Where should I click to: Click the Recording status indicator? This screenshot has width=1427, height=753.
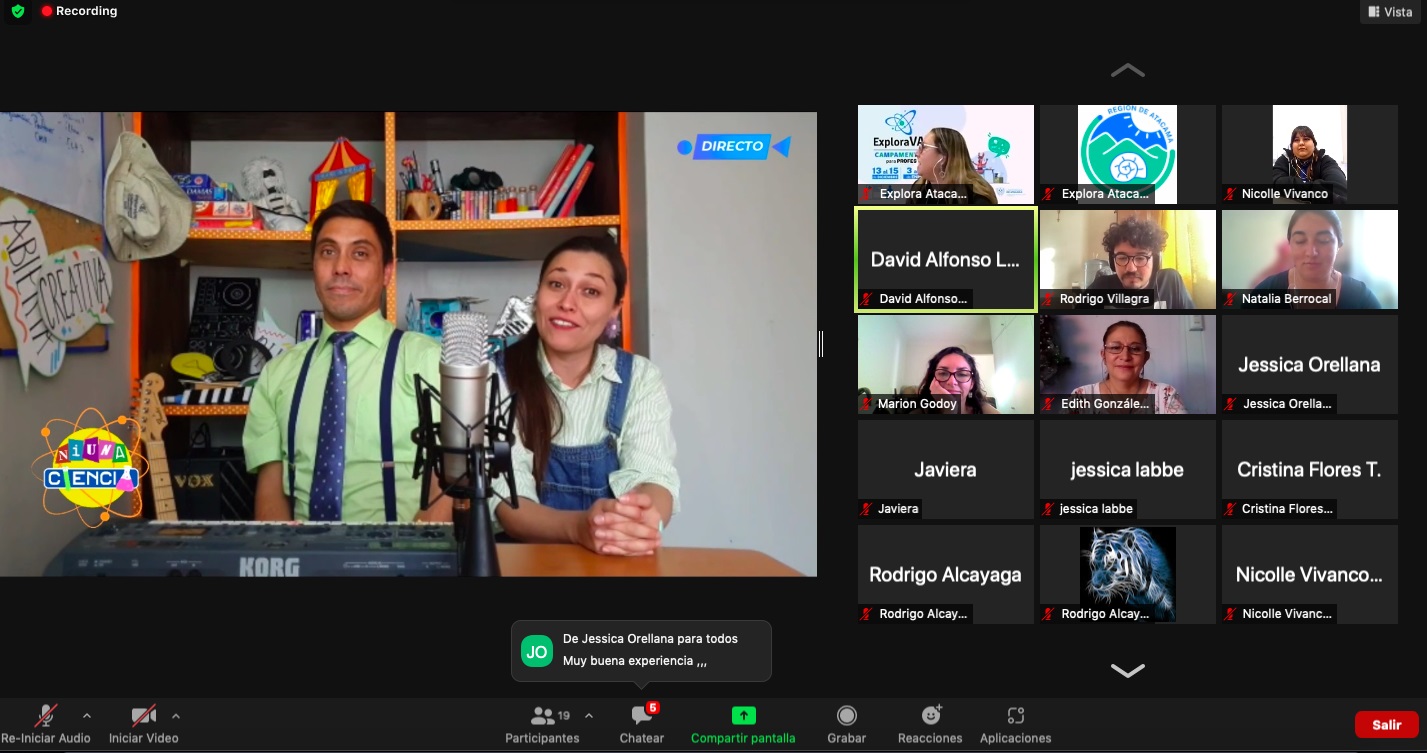click(x=79, y=11)
